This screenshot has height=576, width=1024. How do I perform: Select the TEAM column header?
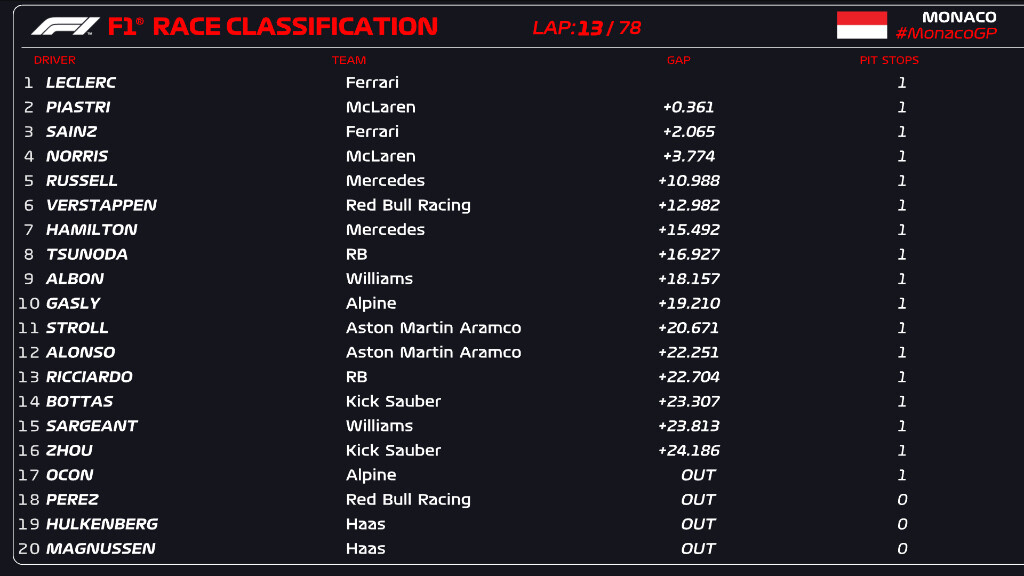pos(349,60)
